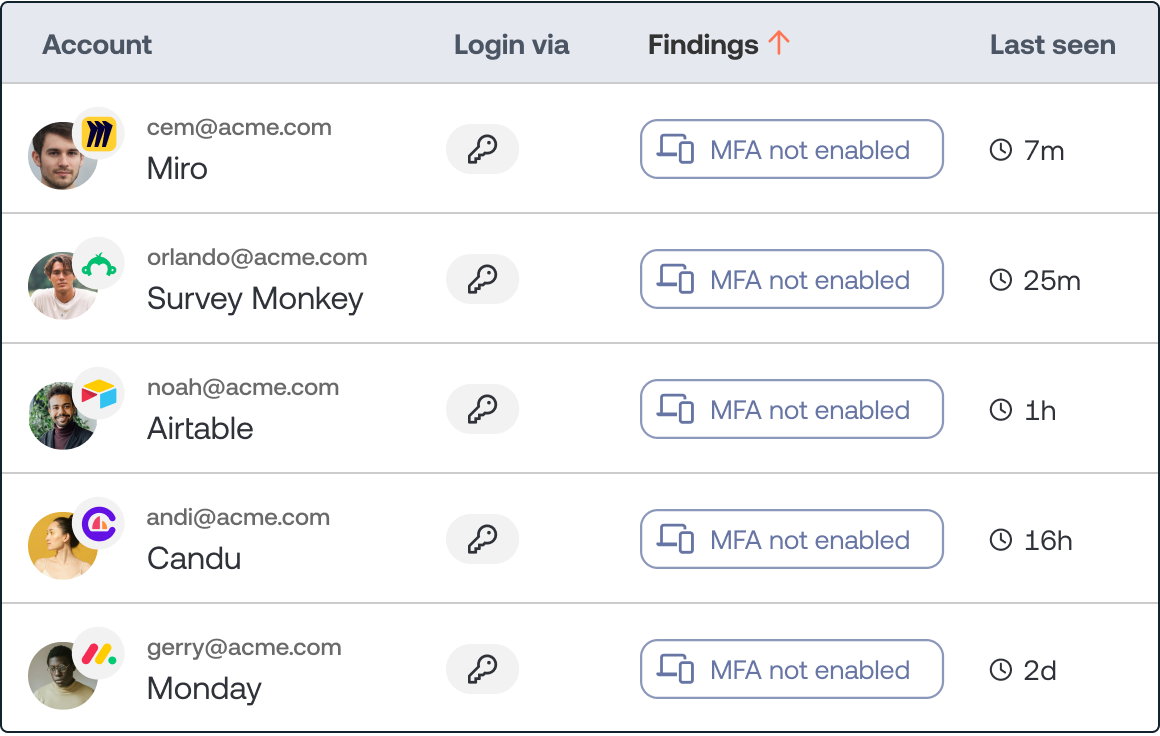Click clock icon next to 7m
The width and height of the screenshot is (1160, 736).
1000,151
